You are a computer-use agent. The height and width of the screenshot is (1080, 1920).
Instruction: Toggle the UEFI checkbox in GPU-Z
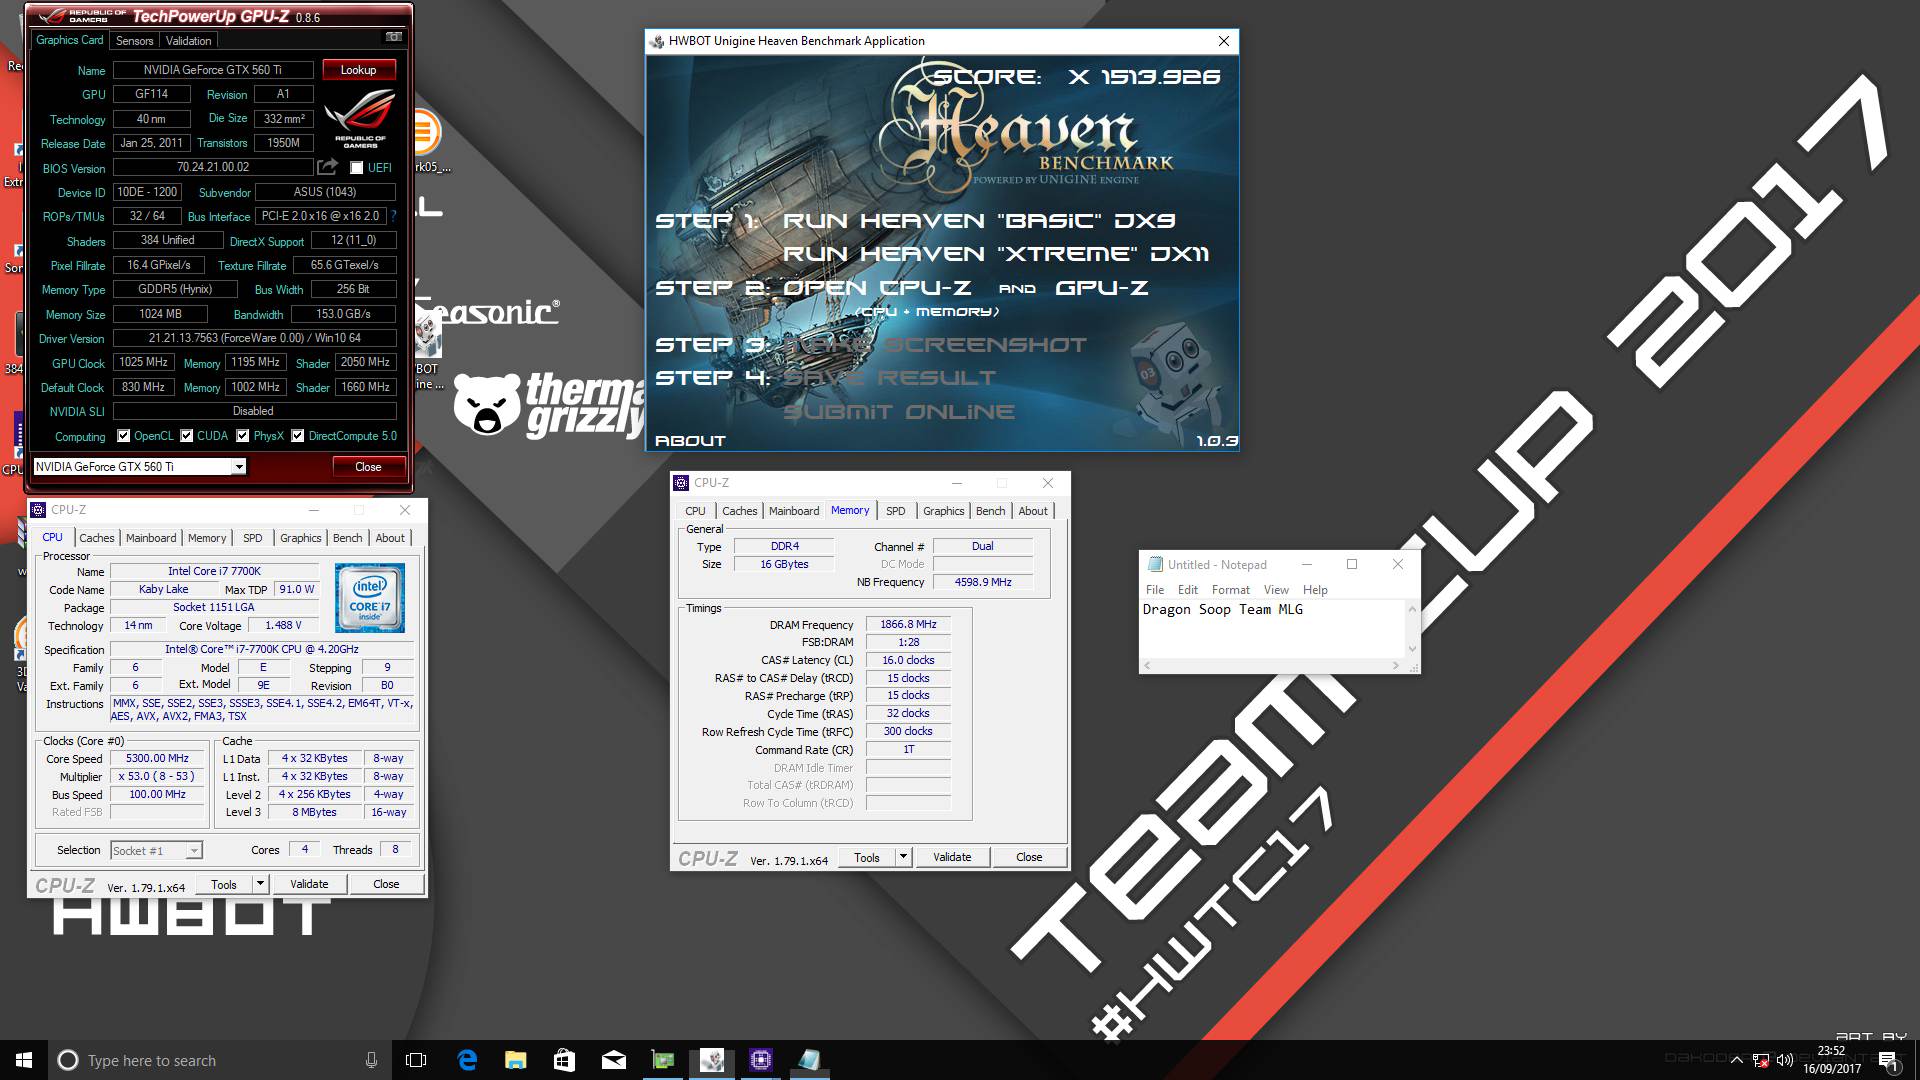(356, 168)
